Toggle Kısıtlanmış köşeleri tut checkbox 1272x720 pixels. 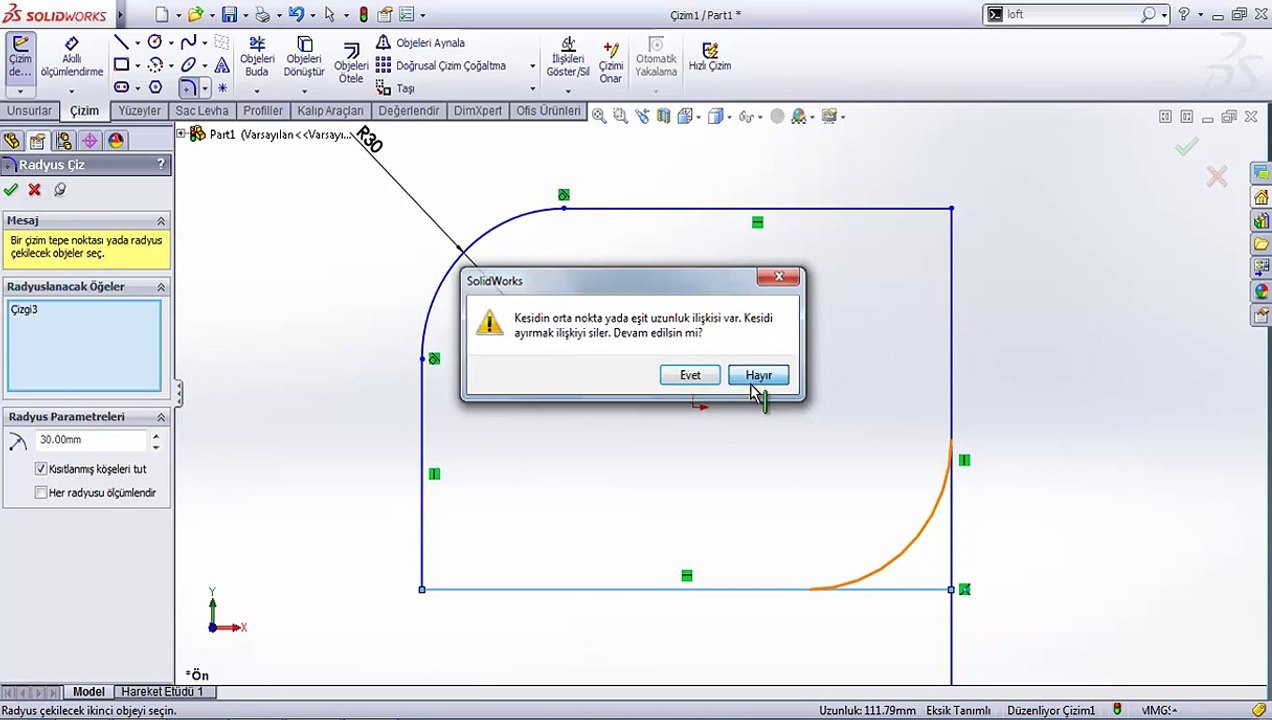click(x=41, y=469)
